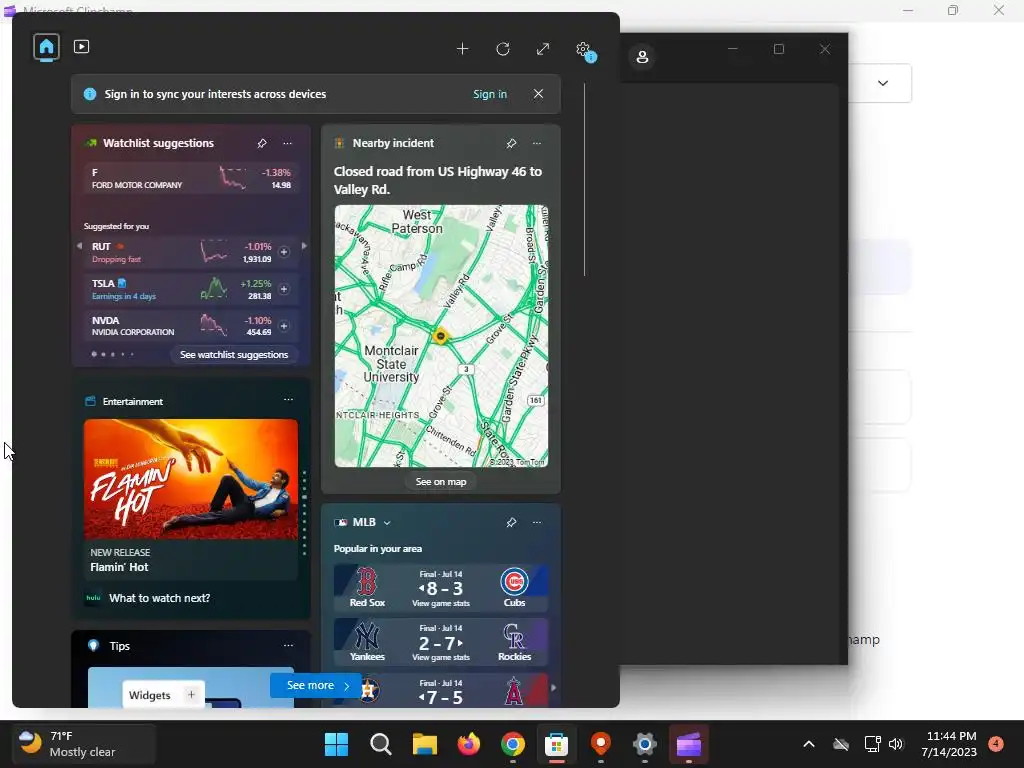Show next MLB games arrow
The width and height of the screenshot is (1024, 768).
(x=554, y=687)
